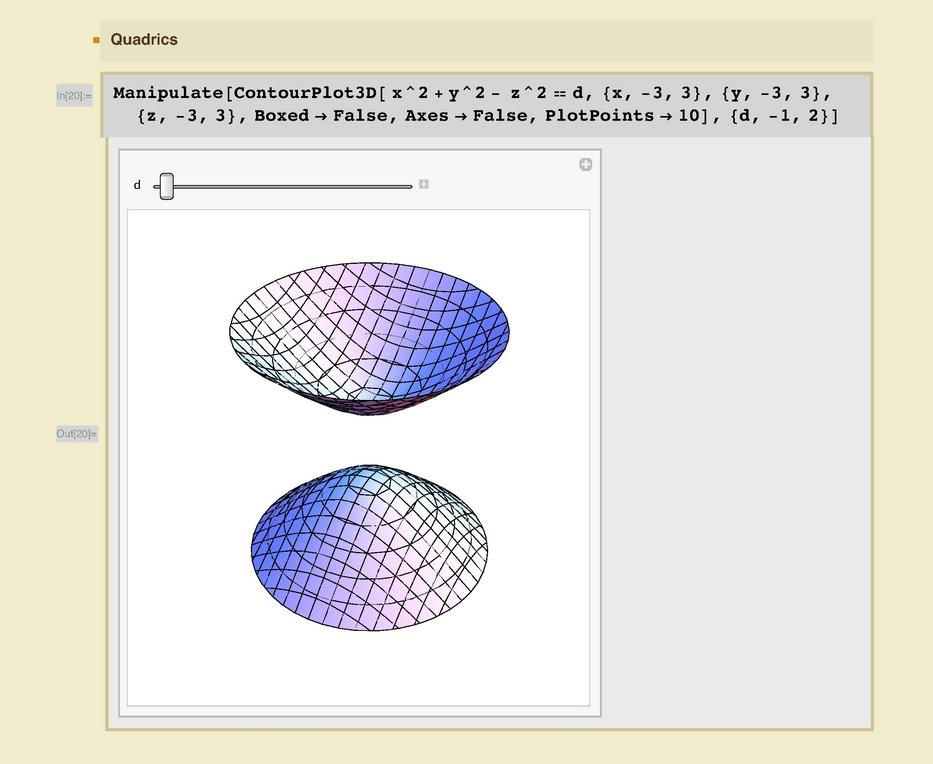Expand controls with plus beside d slider

point(424,185)
